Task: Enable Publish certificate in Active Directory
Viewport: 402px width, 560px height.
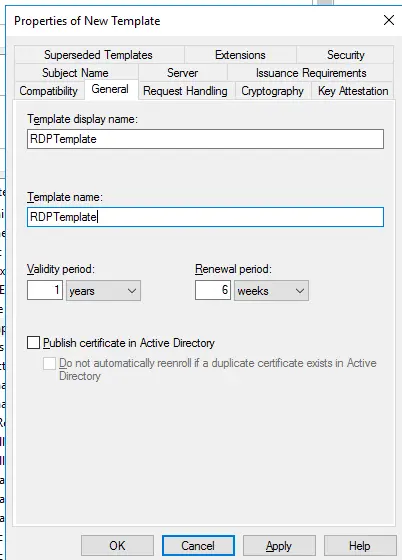Action: tap(34, 343)
